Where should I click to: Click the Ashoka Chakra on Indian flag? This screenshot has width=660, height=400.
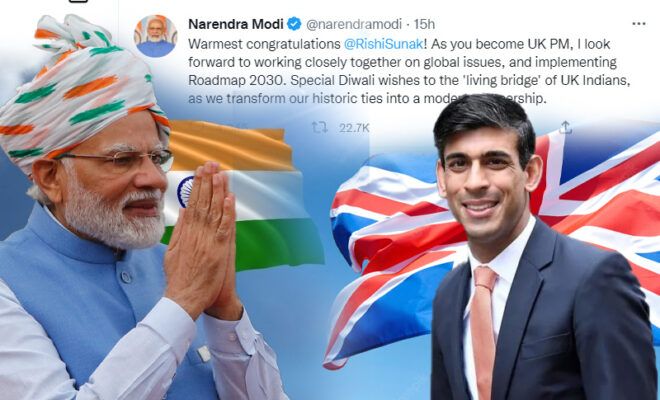pyautogui.click(x=185, y=192)
